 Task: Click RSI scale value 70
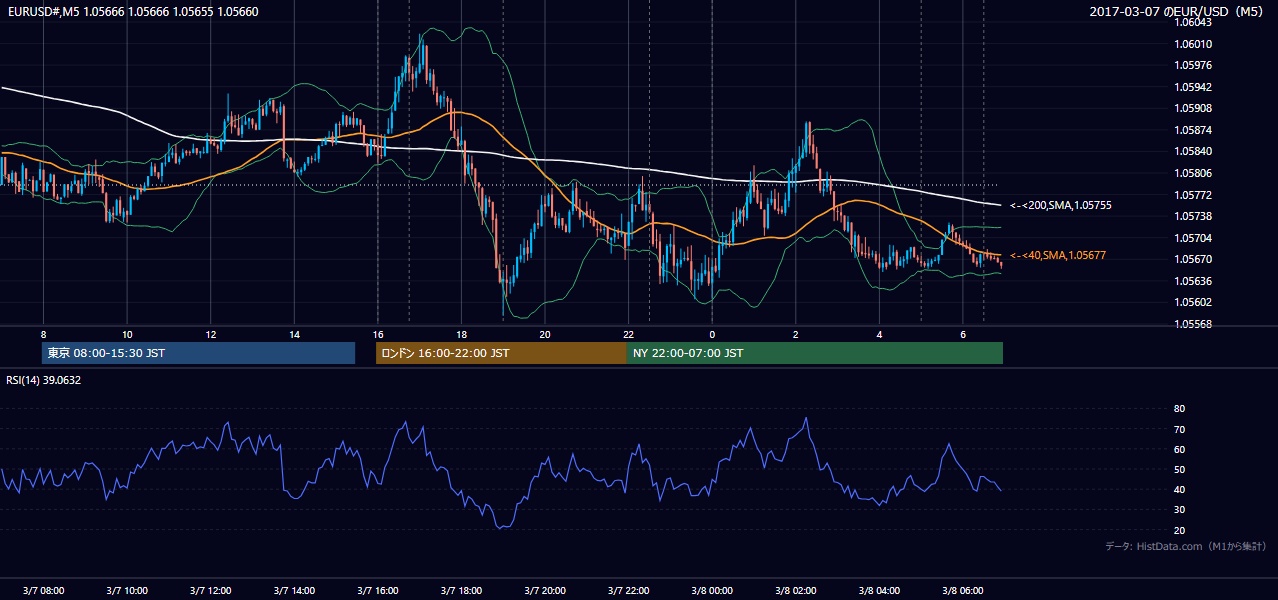1179,429
